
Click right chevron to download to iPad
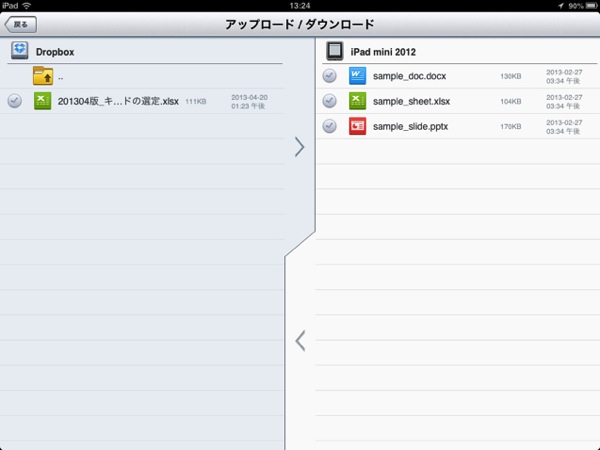pos(300,147)
